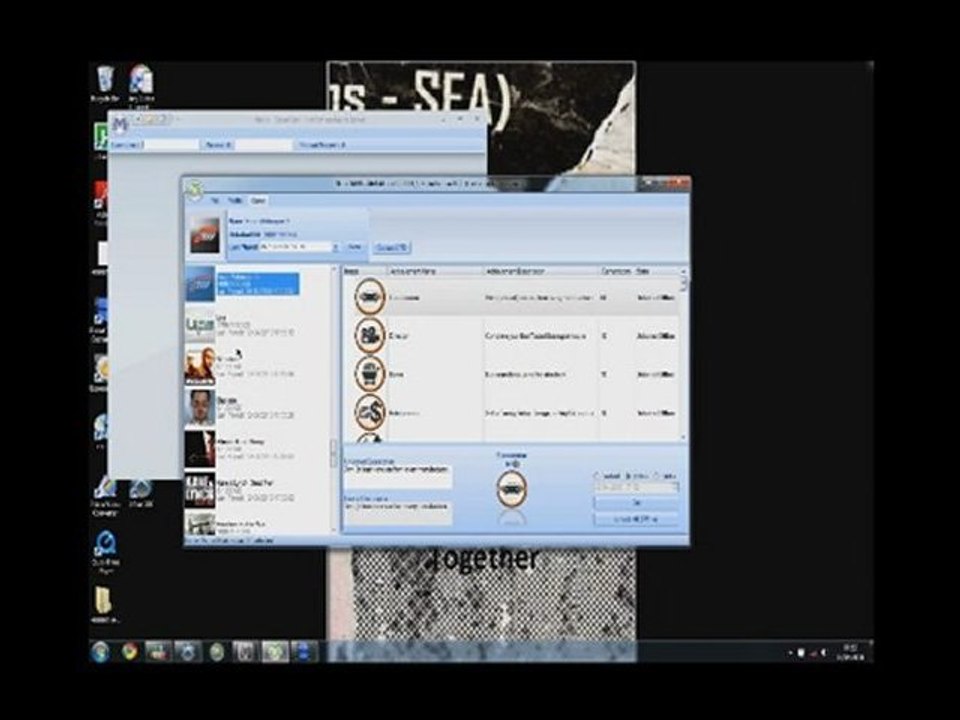The height and width of the screenshot is (720, 960).
Task: Click the bottom unlock-all button in details panel
Action: [636, 519]
